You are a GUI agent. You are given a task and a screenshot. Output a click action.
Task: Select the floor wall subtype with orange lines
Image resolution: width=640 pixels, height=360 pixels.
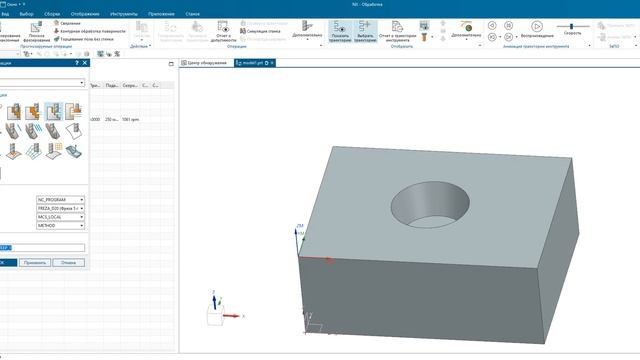click(x=73, y=111)
